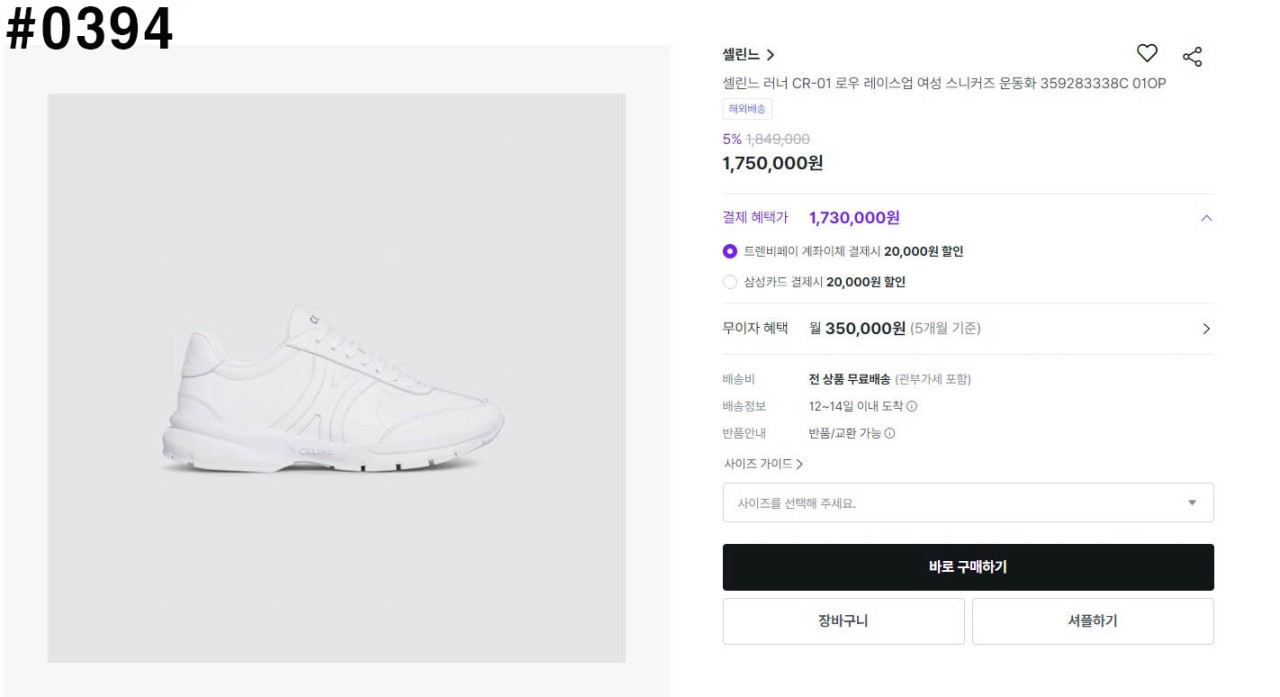Click the 셀린느 러너 CR-01 product title

pyautogui.click(x=944, y=83)
